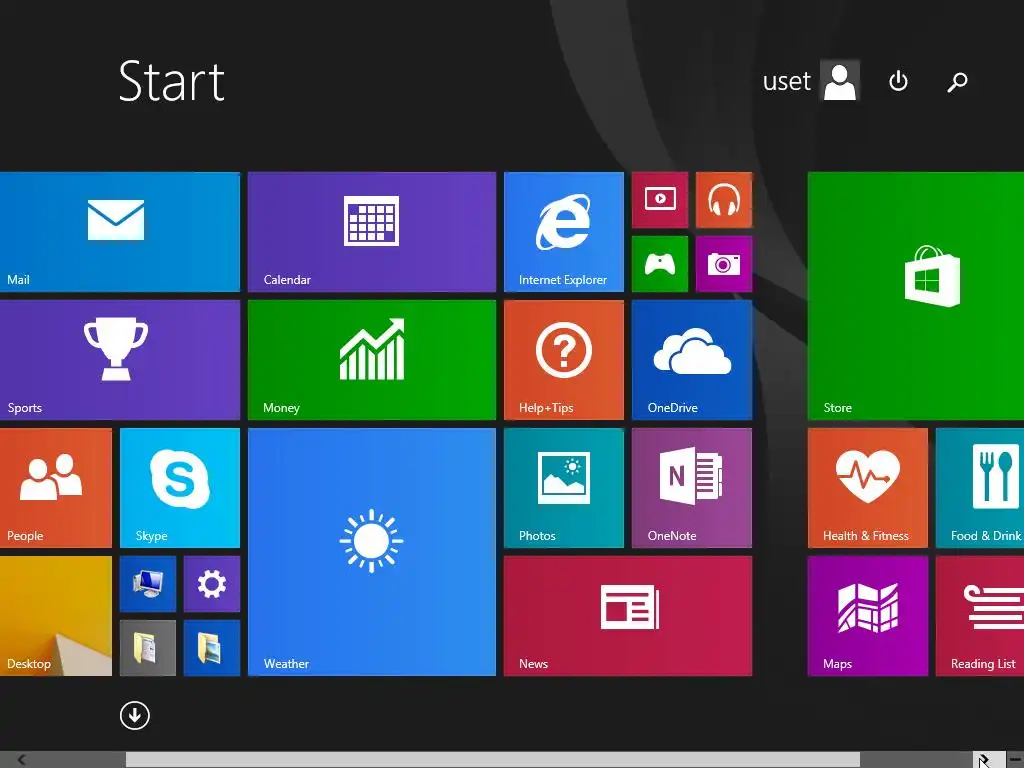Launch Internet Explorer tile

pyautogui.click(x=564, y=232)
